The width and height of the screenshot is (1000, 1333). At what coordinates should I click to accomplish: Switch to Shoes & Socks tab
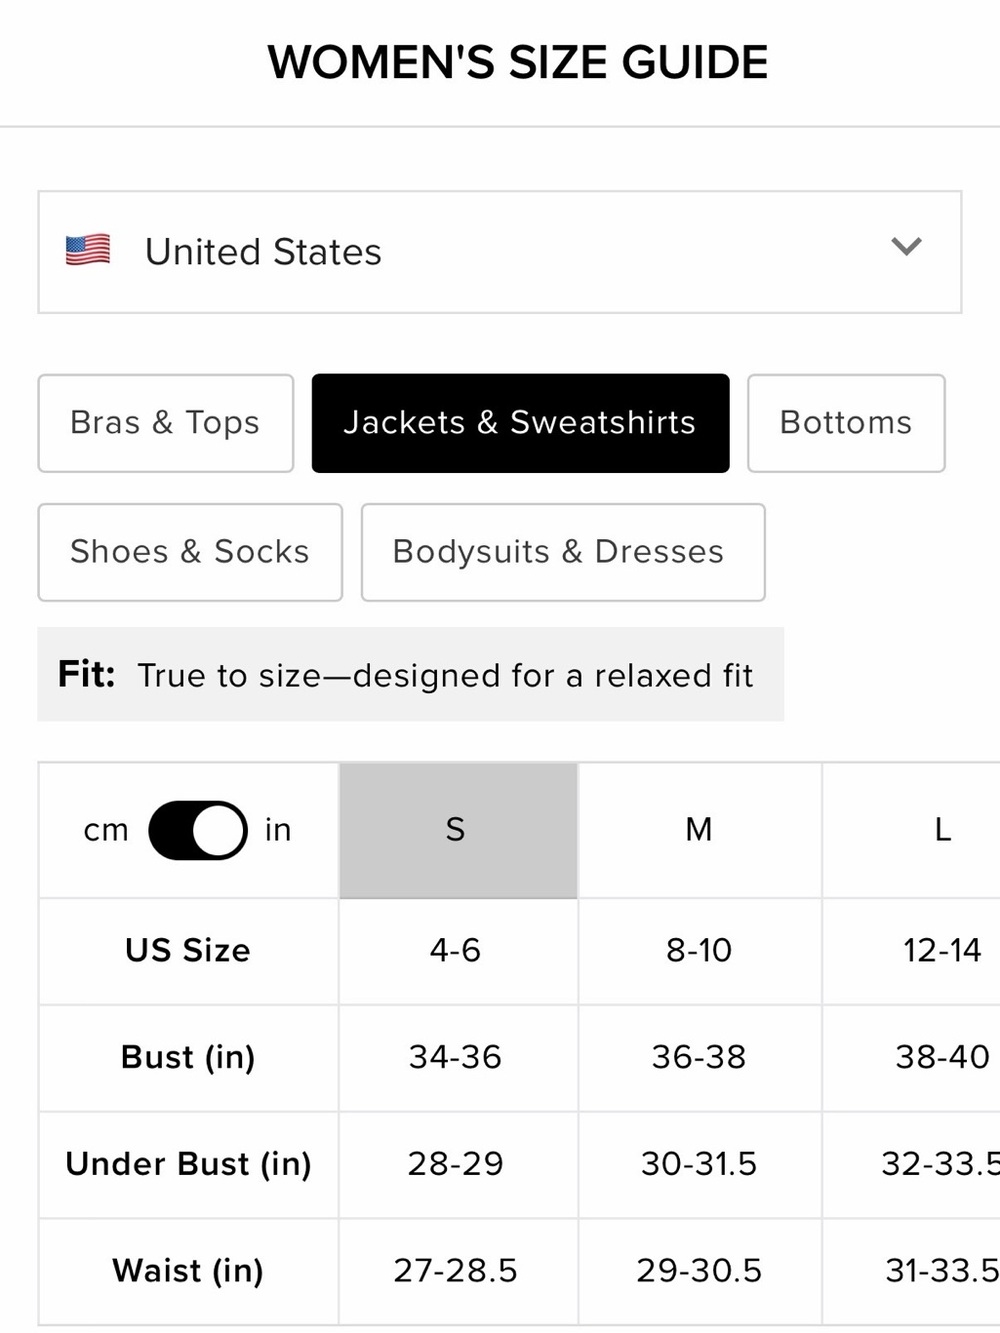(190, 552)
